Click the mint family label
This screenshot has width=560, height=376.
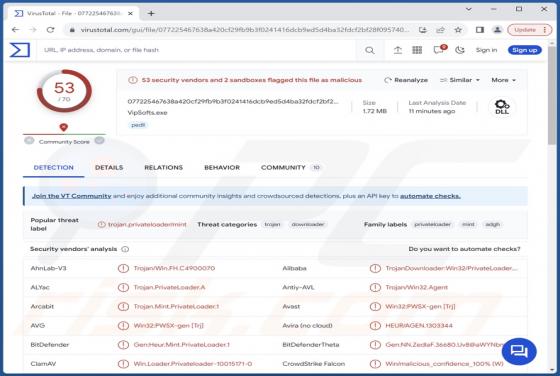click(468, 225)
